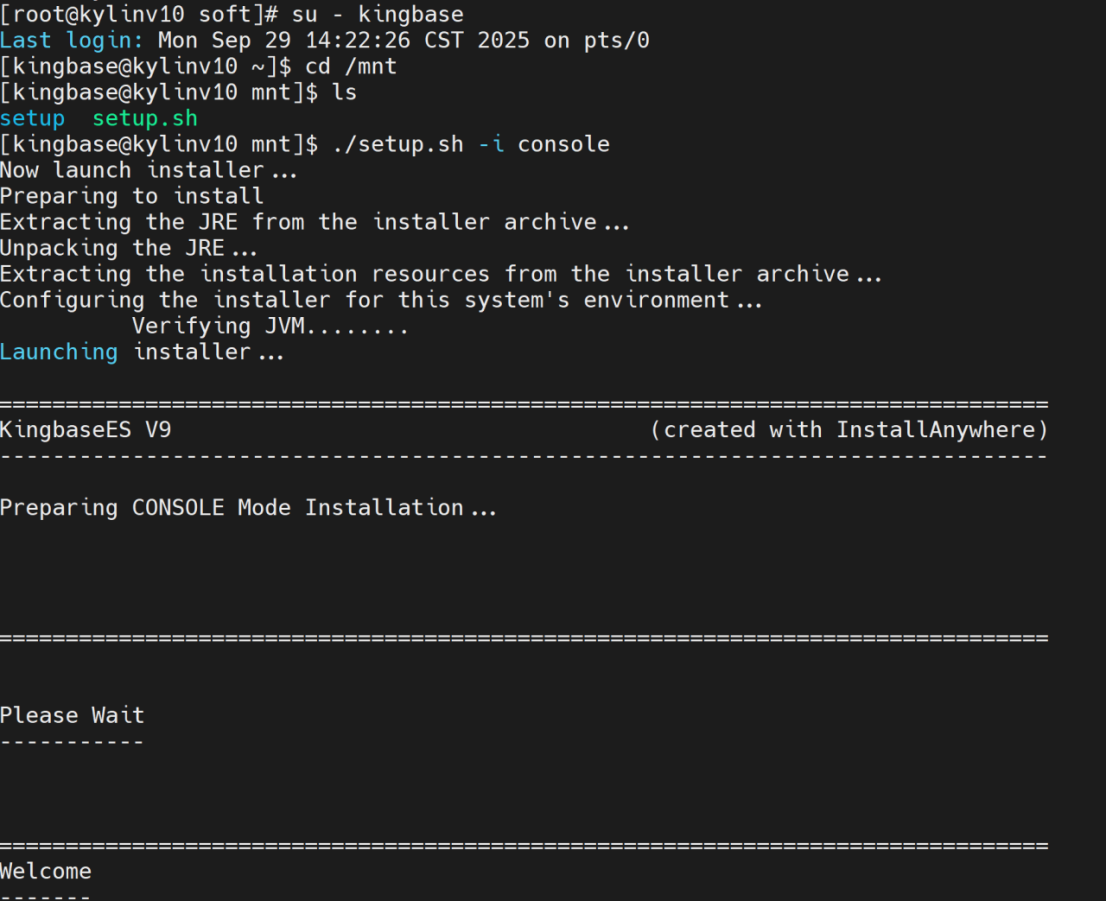Click the 'Unpacking the JRE...' line
Screen dimensions: 1106x902
point(128,248)
